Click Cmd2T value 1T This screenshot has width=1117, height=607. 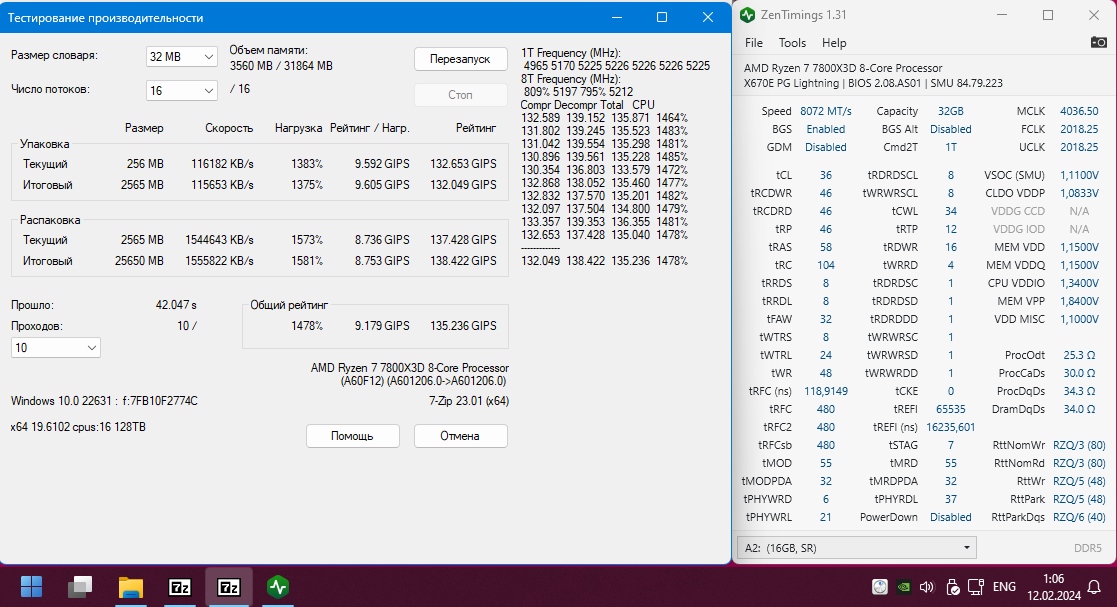[950, 147]
